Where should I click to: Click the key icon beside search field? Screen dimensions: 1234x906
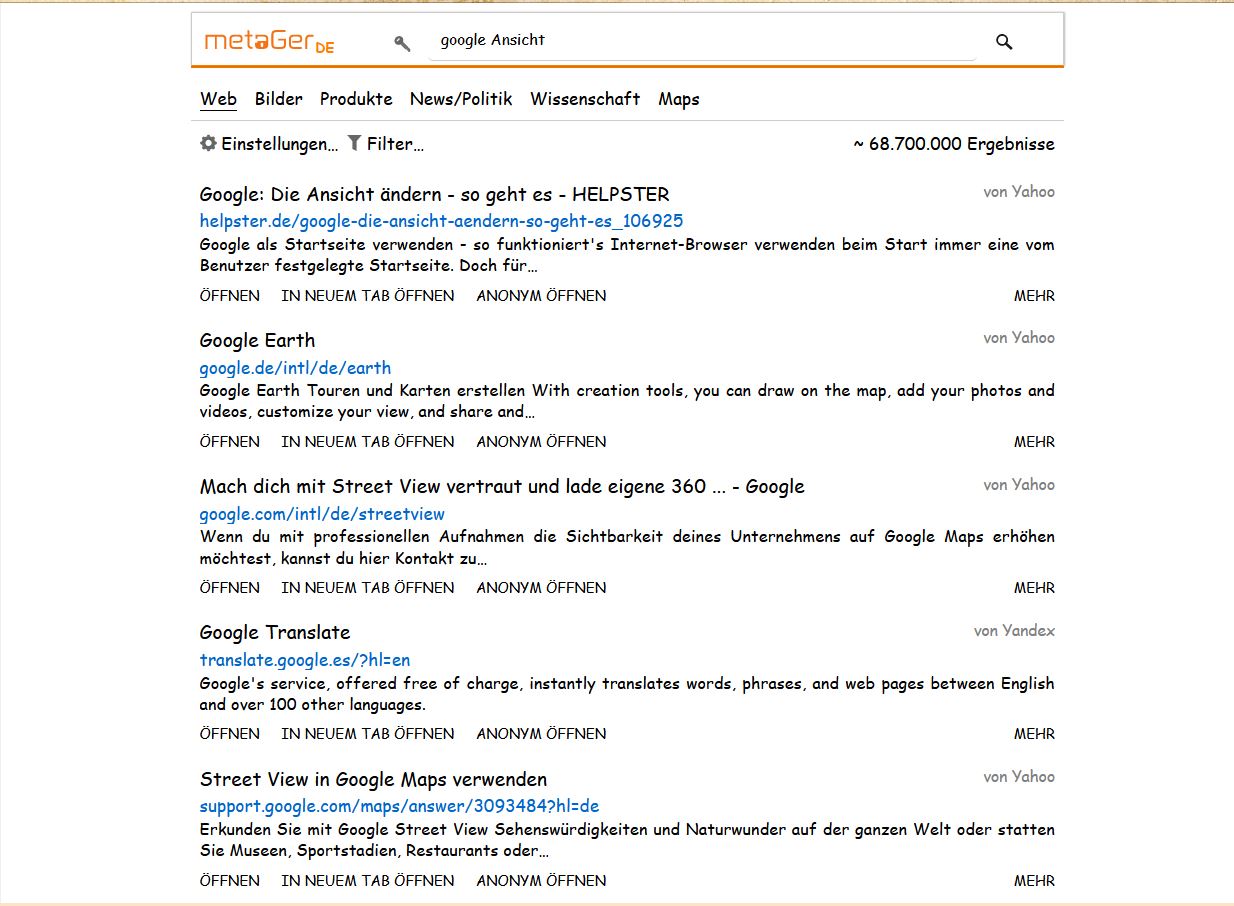coord(402,43)
